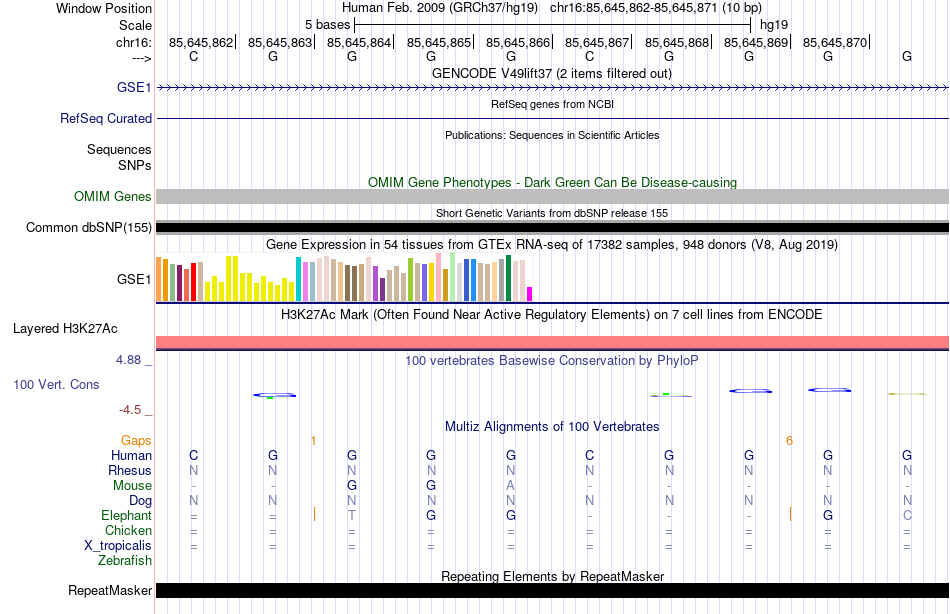Click Basewise Conservation by PhyloP title

click(x=552, y=361)
